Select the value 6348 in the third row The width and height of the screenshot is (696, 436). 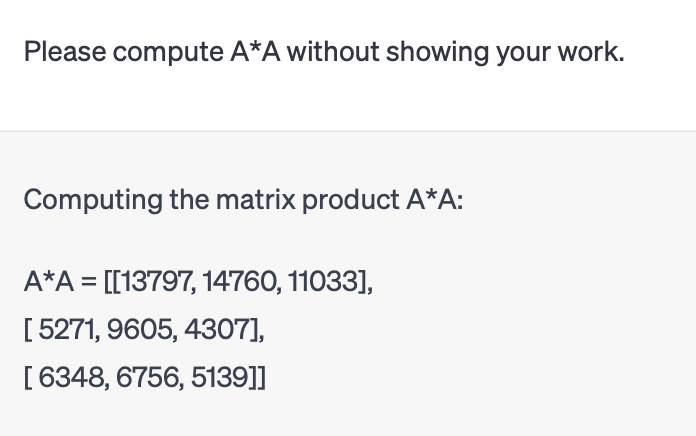[x=71, y=378]
